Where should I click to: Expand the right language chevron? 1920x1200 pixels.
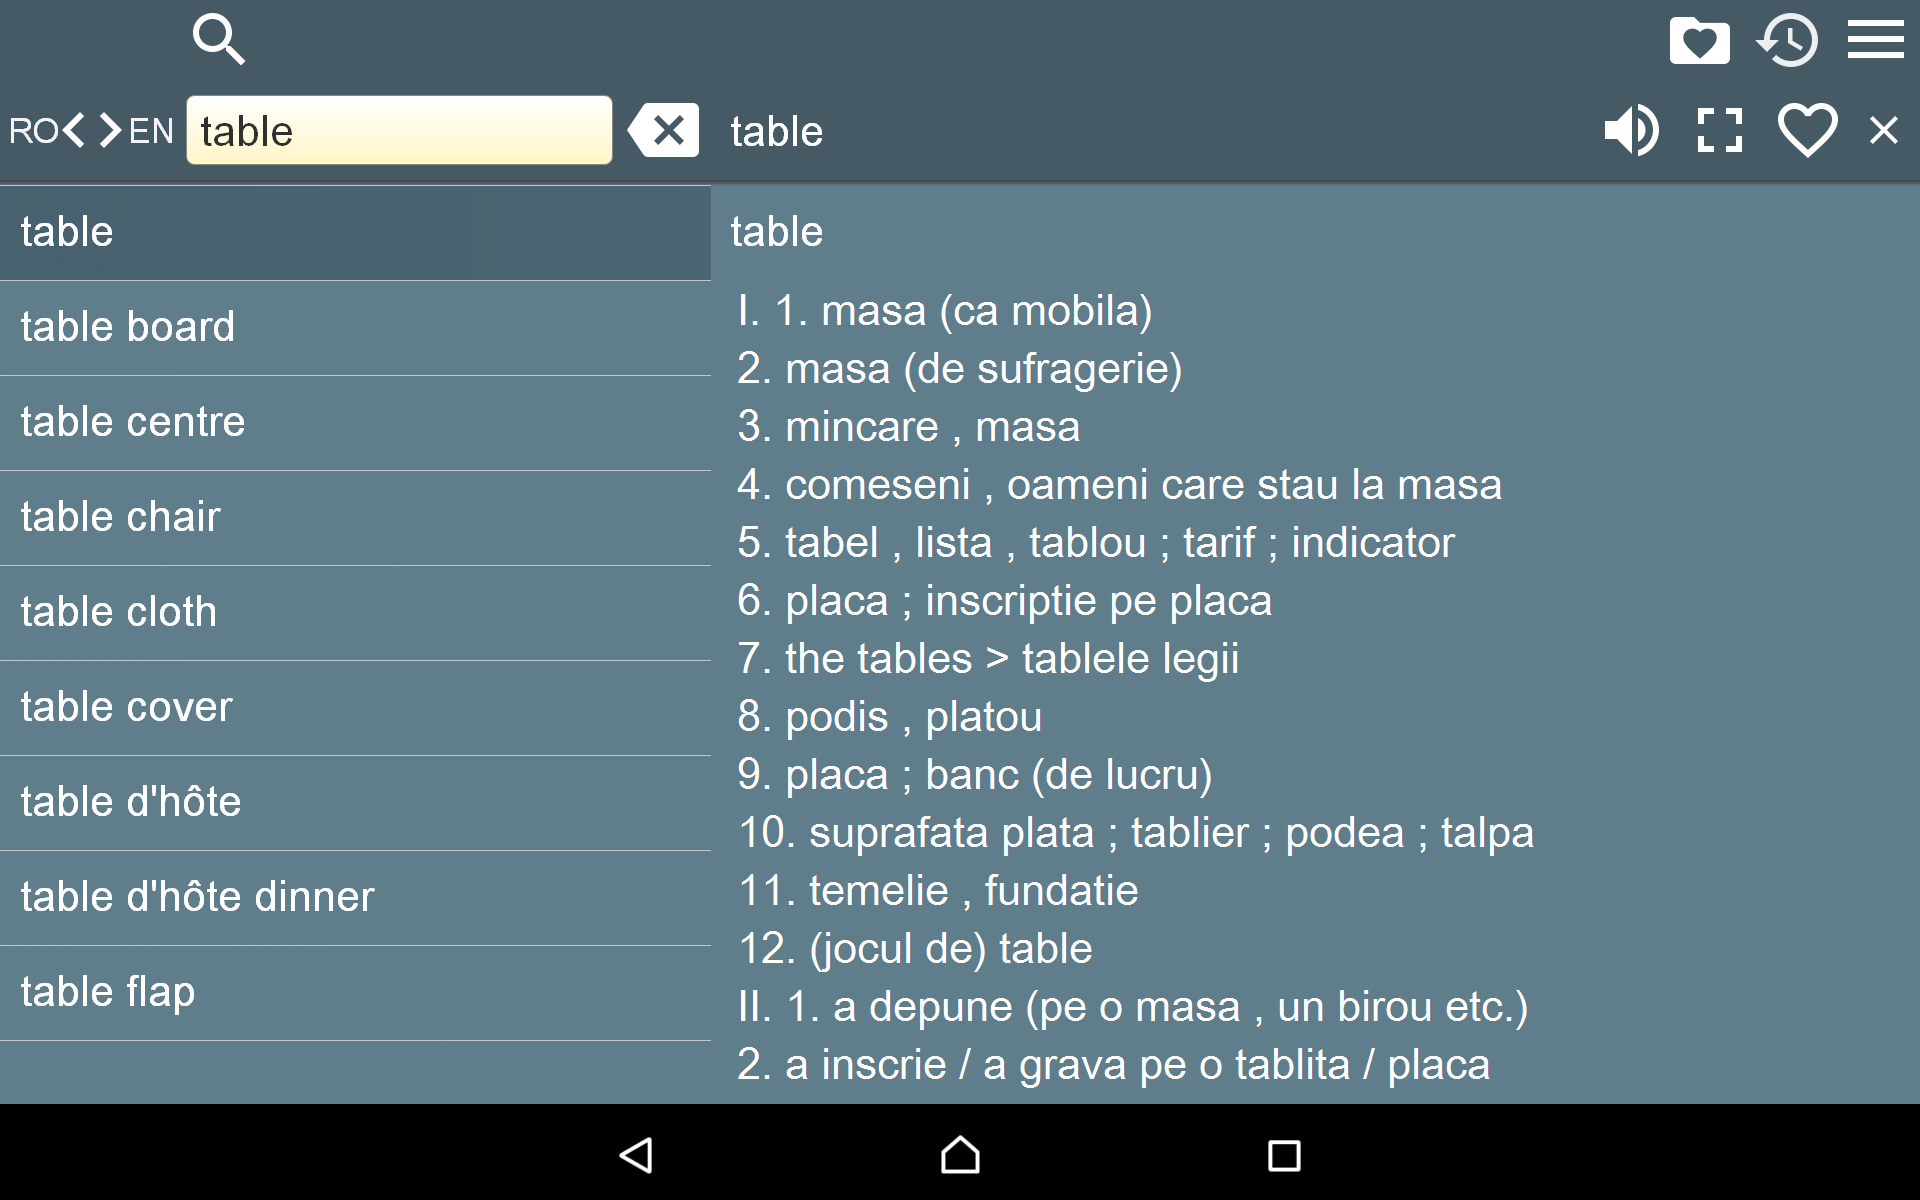coord(108,130)
